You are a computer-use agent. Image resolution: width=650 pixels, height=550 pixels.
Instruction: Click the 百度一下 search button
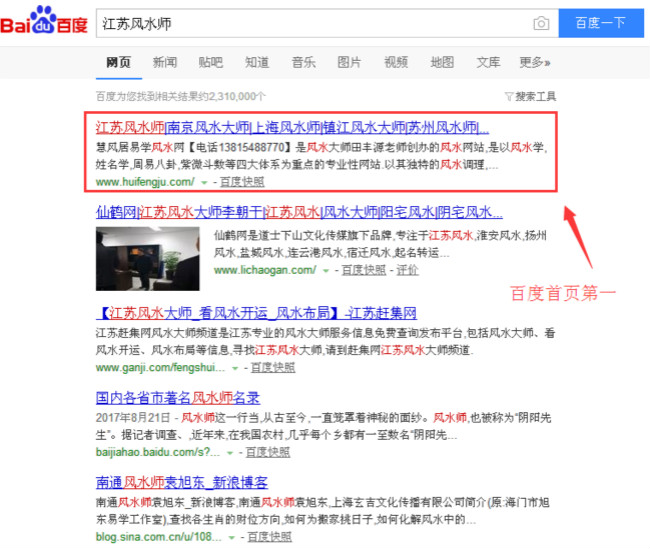pyautogui.click(x=600, y=23)
